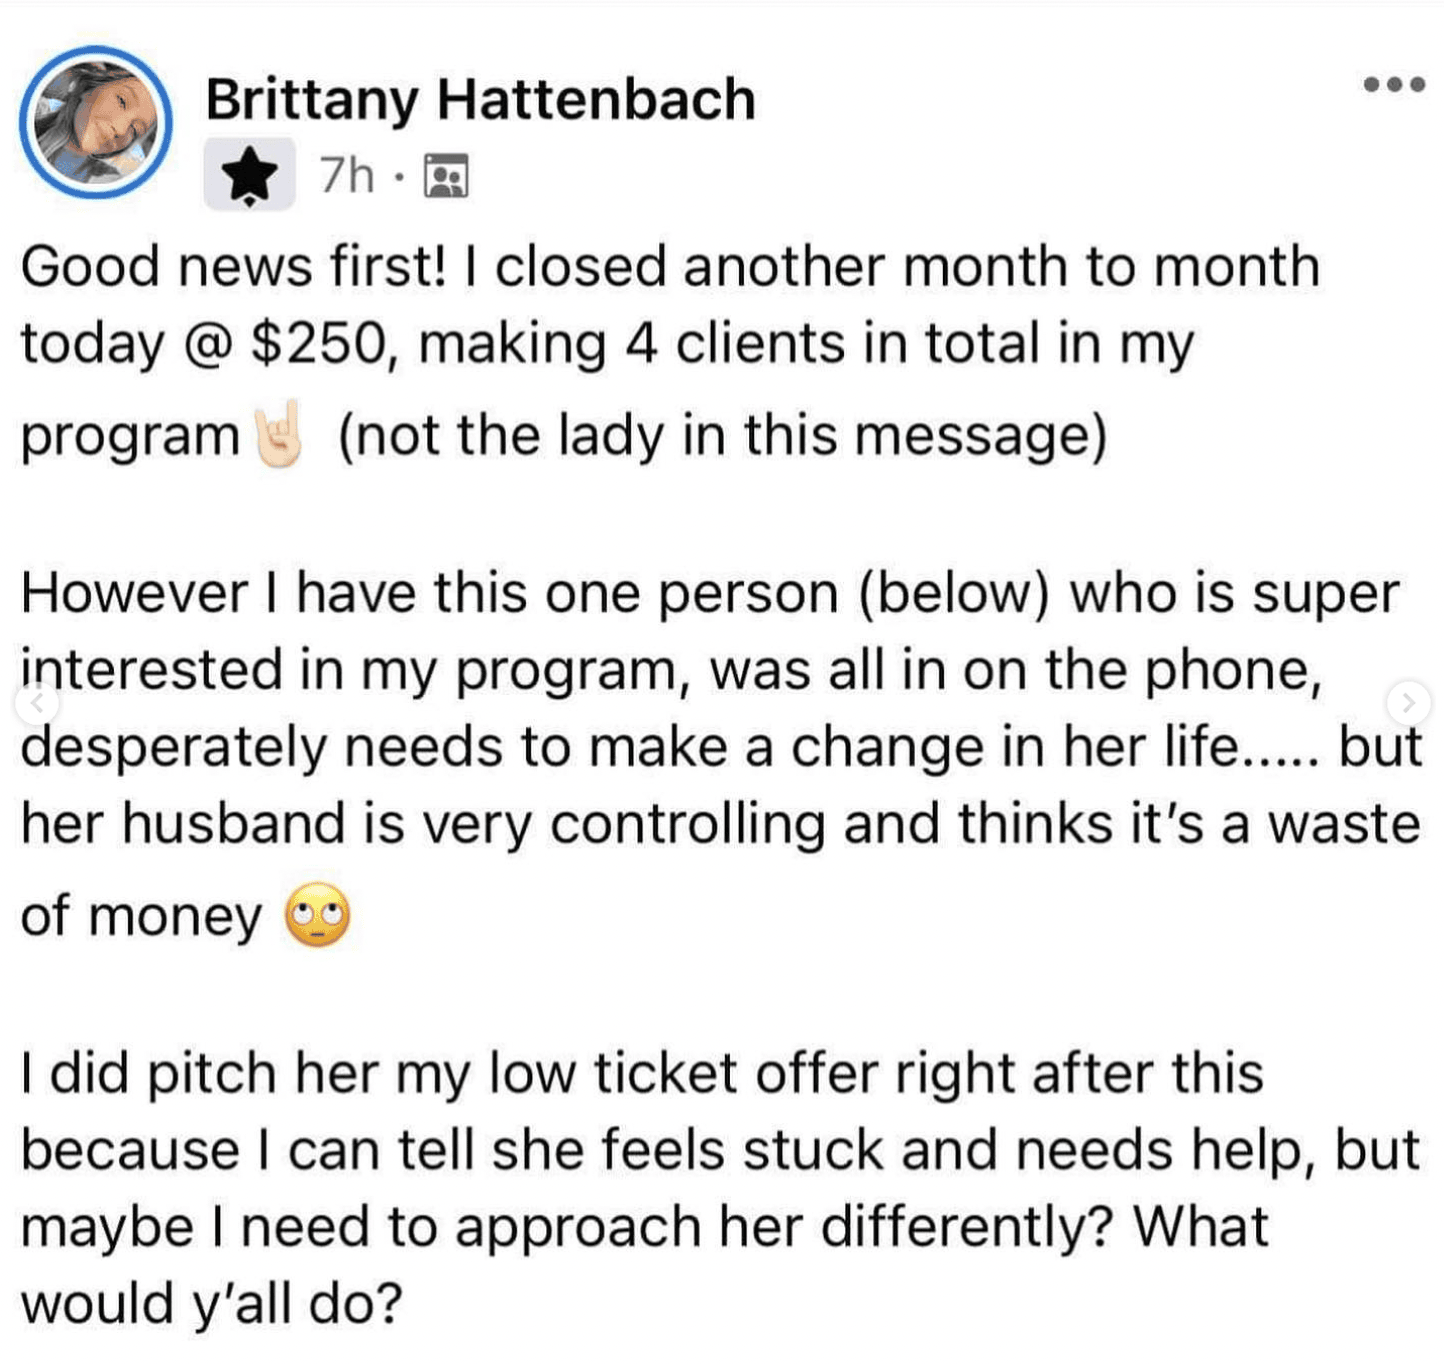The height and width of the screenshot is (1364, 1444).
Task: Click the Brittany Hattenbach name link
Action: [480, 99]
